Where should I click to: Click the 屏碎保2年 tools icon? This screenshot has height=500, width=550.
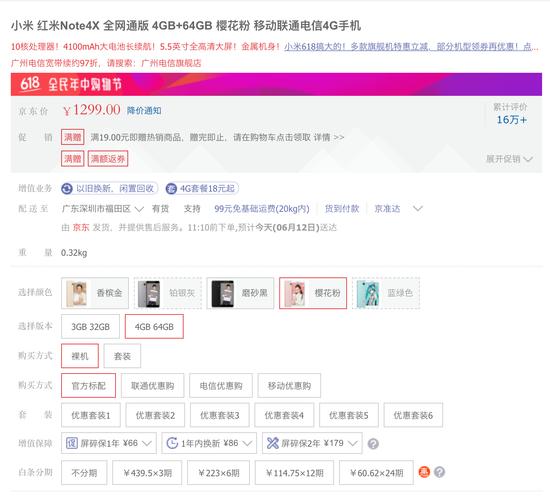(273, 443)
